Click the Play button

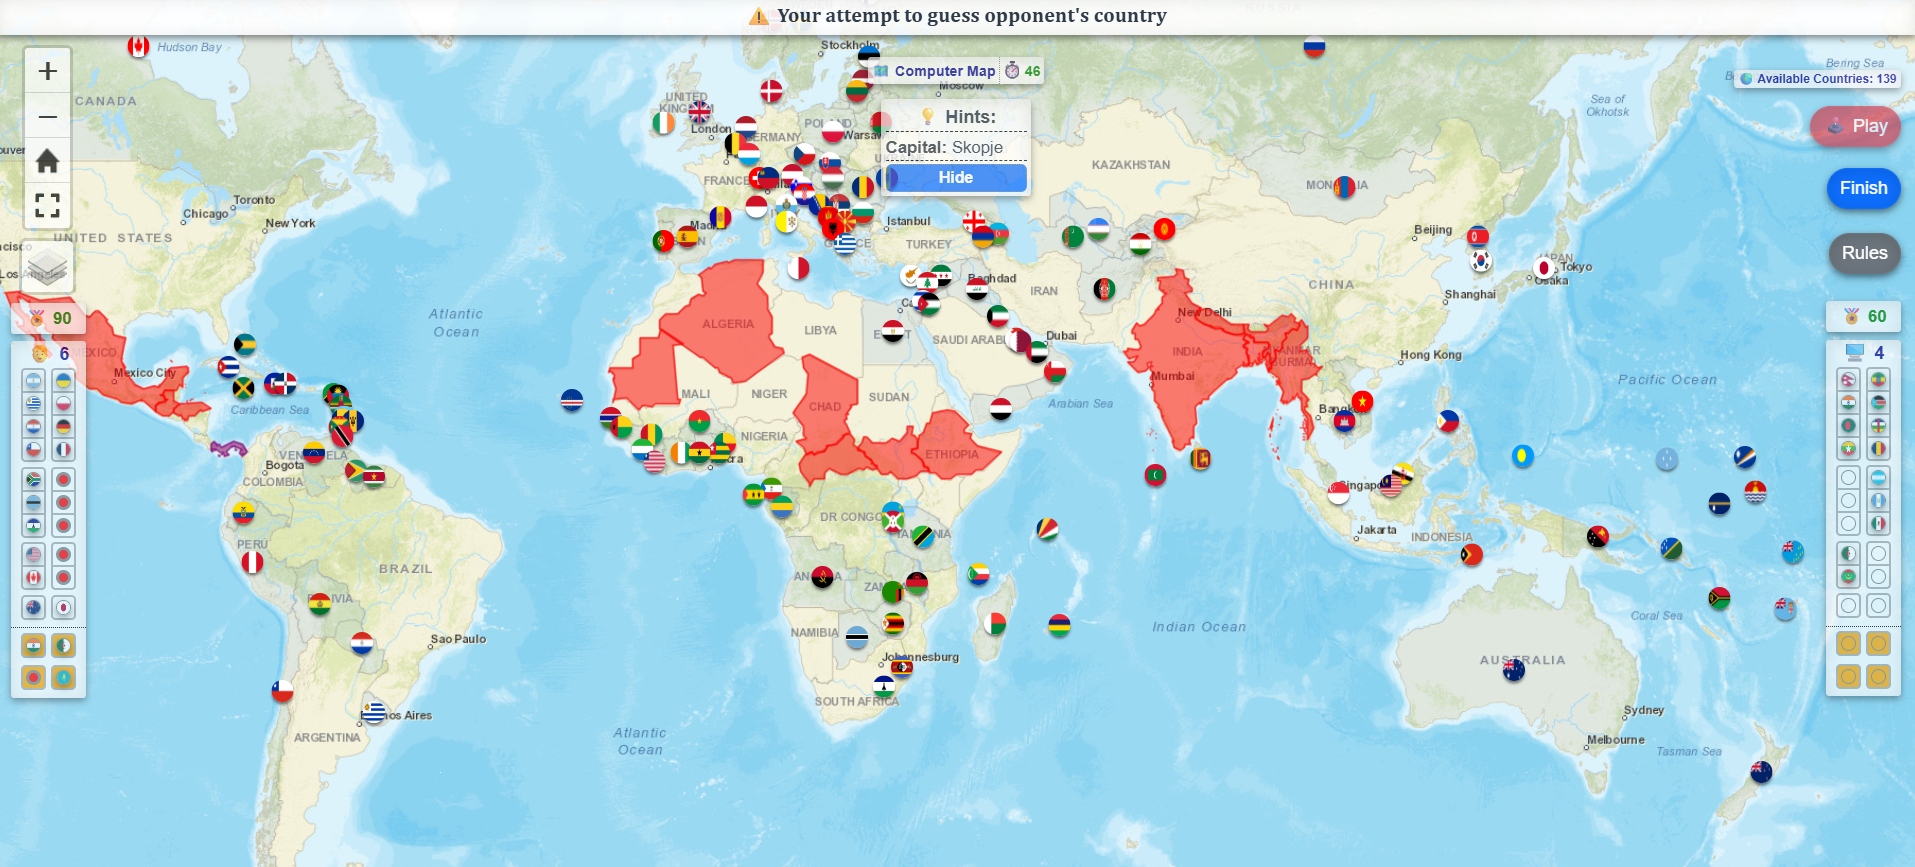[1856, 126]
